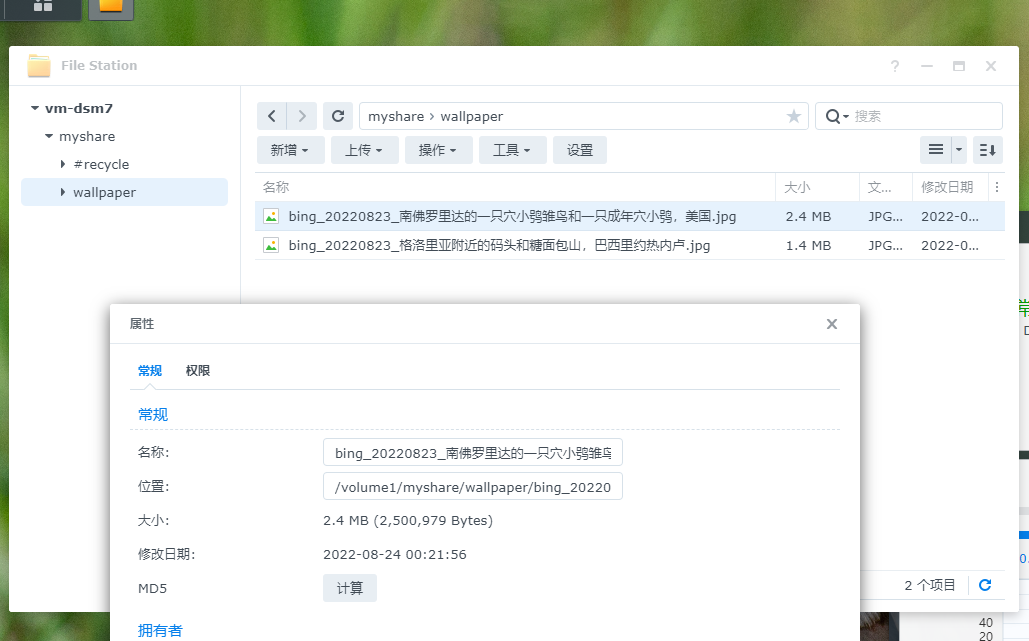This screenshot has width=1029, height=641.
Task: Sort by the 文... file type column header
Action: coord(886,187)
